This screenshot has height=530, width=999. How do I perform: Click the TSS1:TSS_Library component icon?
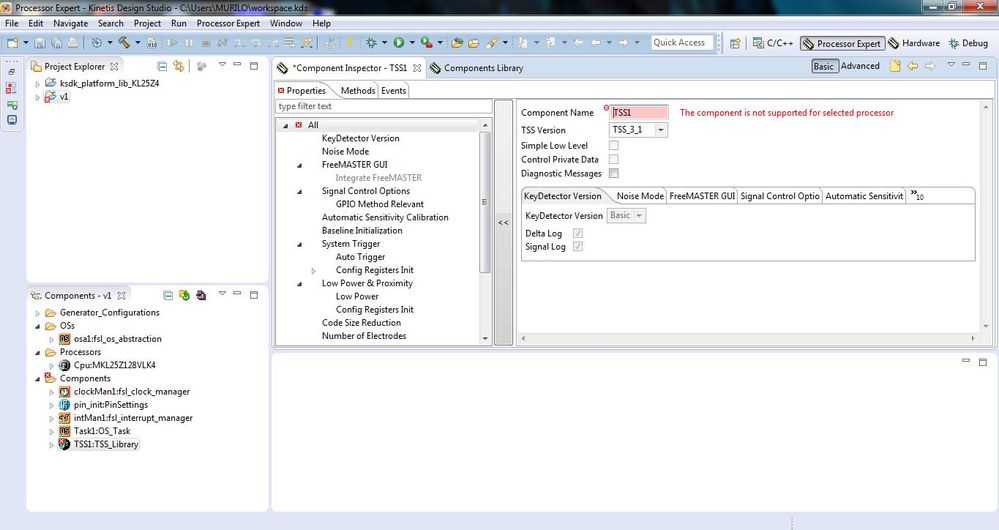(64, 444)
